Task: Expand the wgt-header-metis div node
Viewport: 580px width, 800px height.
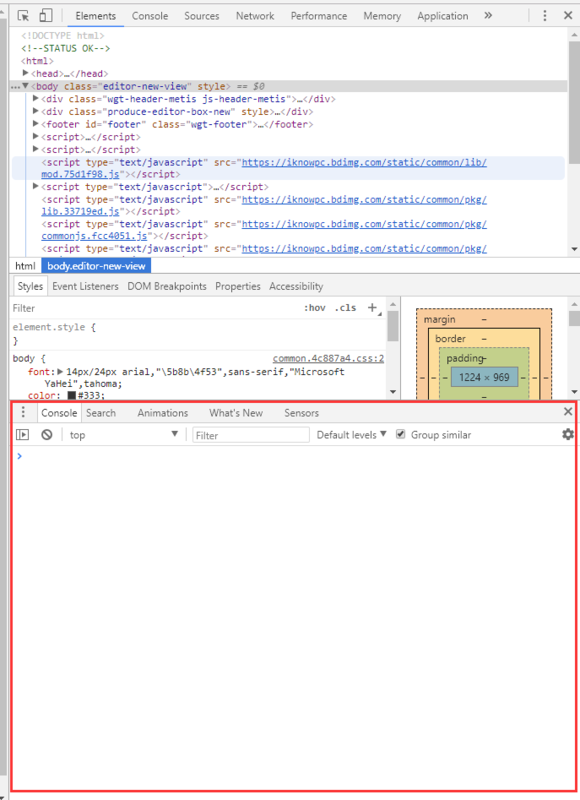Action: point(36,98)
